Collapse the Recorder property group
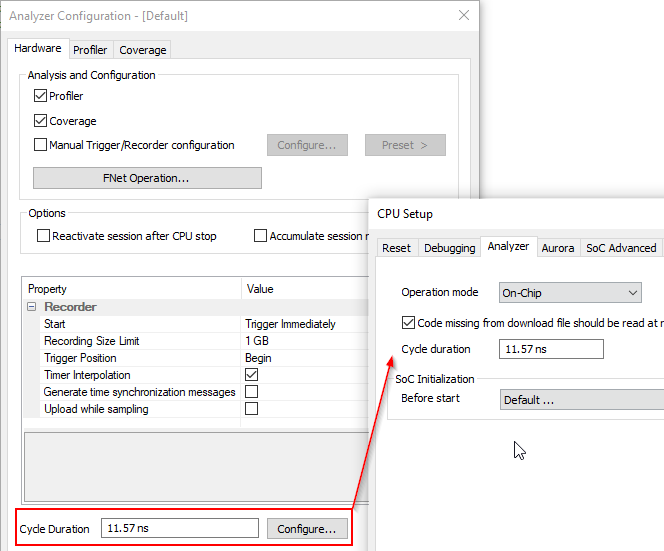664x551 pixels. coord(31,307)
